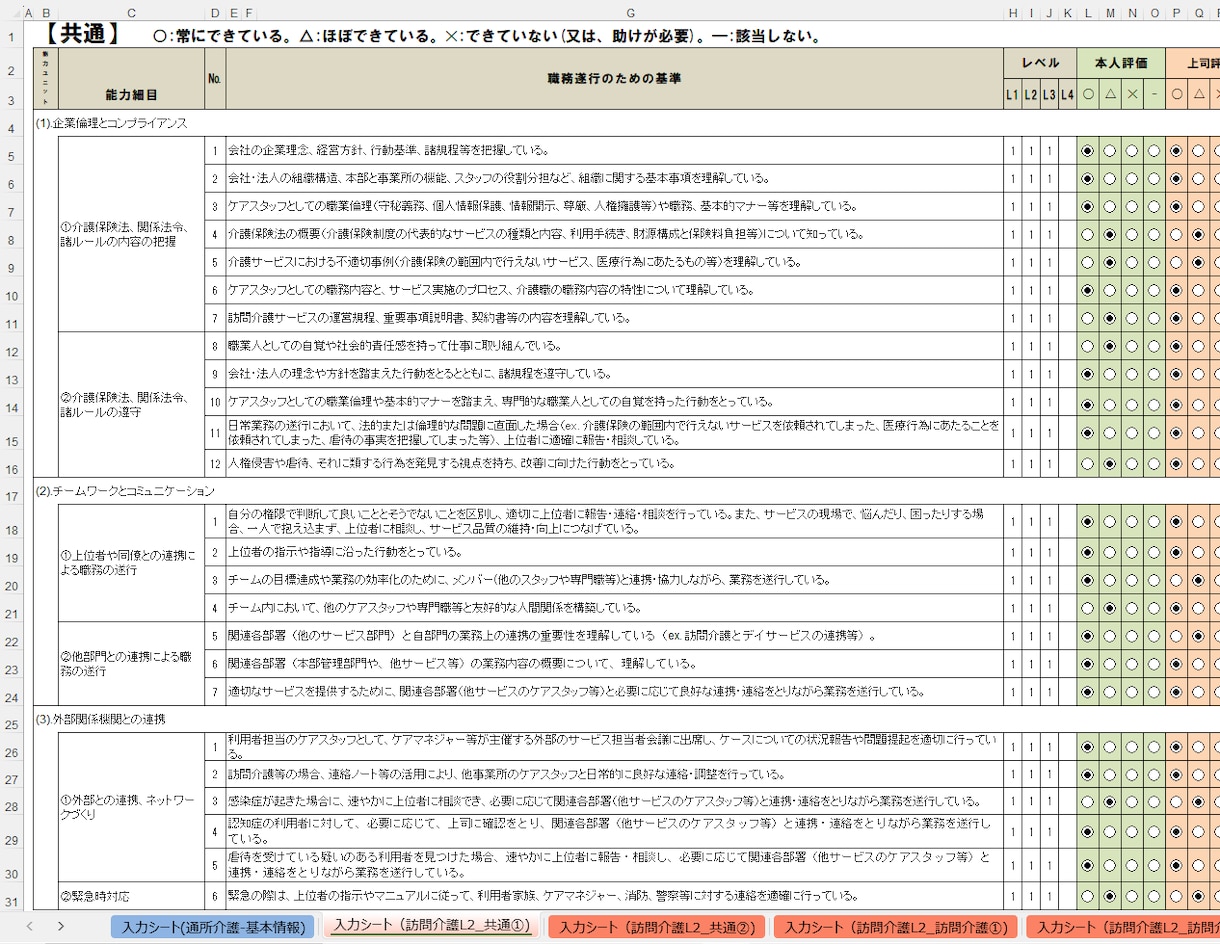Switch to the 訪問介護L2_共通② sheet tab
Viewport: 1220px width, 944px height.
656,927
